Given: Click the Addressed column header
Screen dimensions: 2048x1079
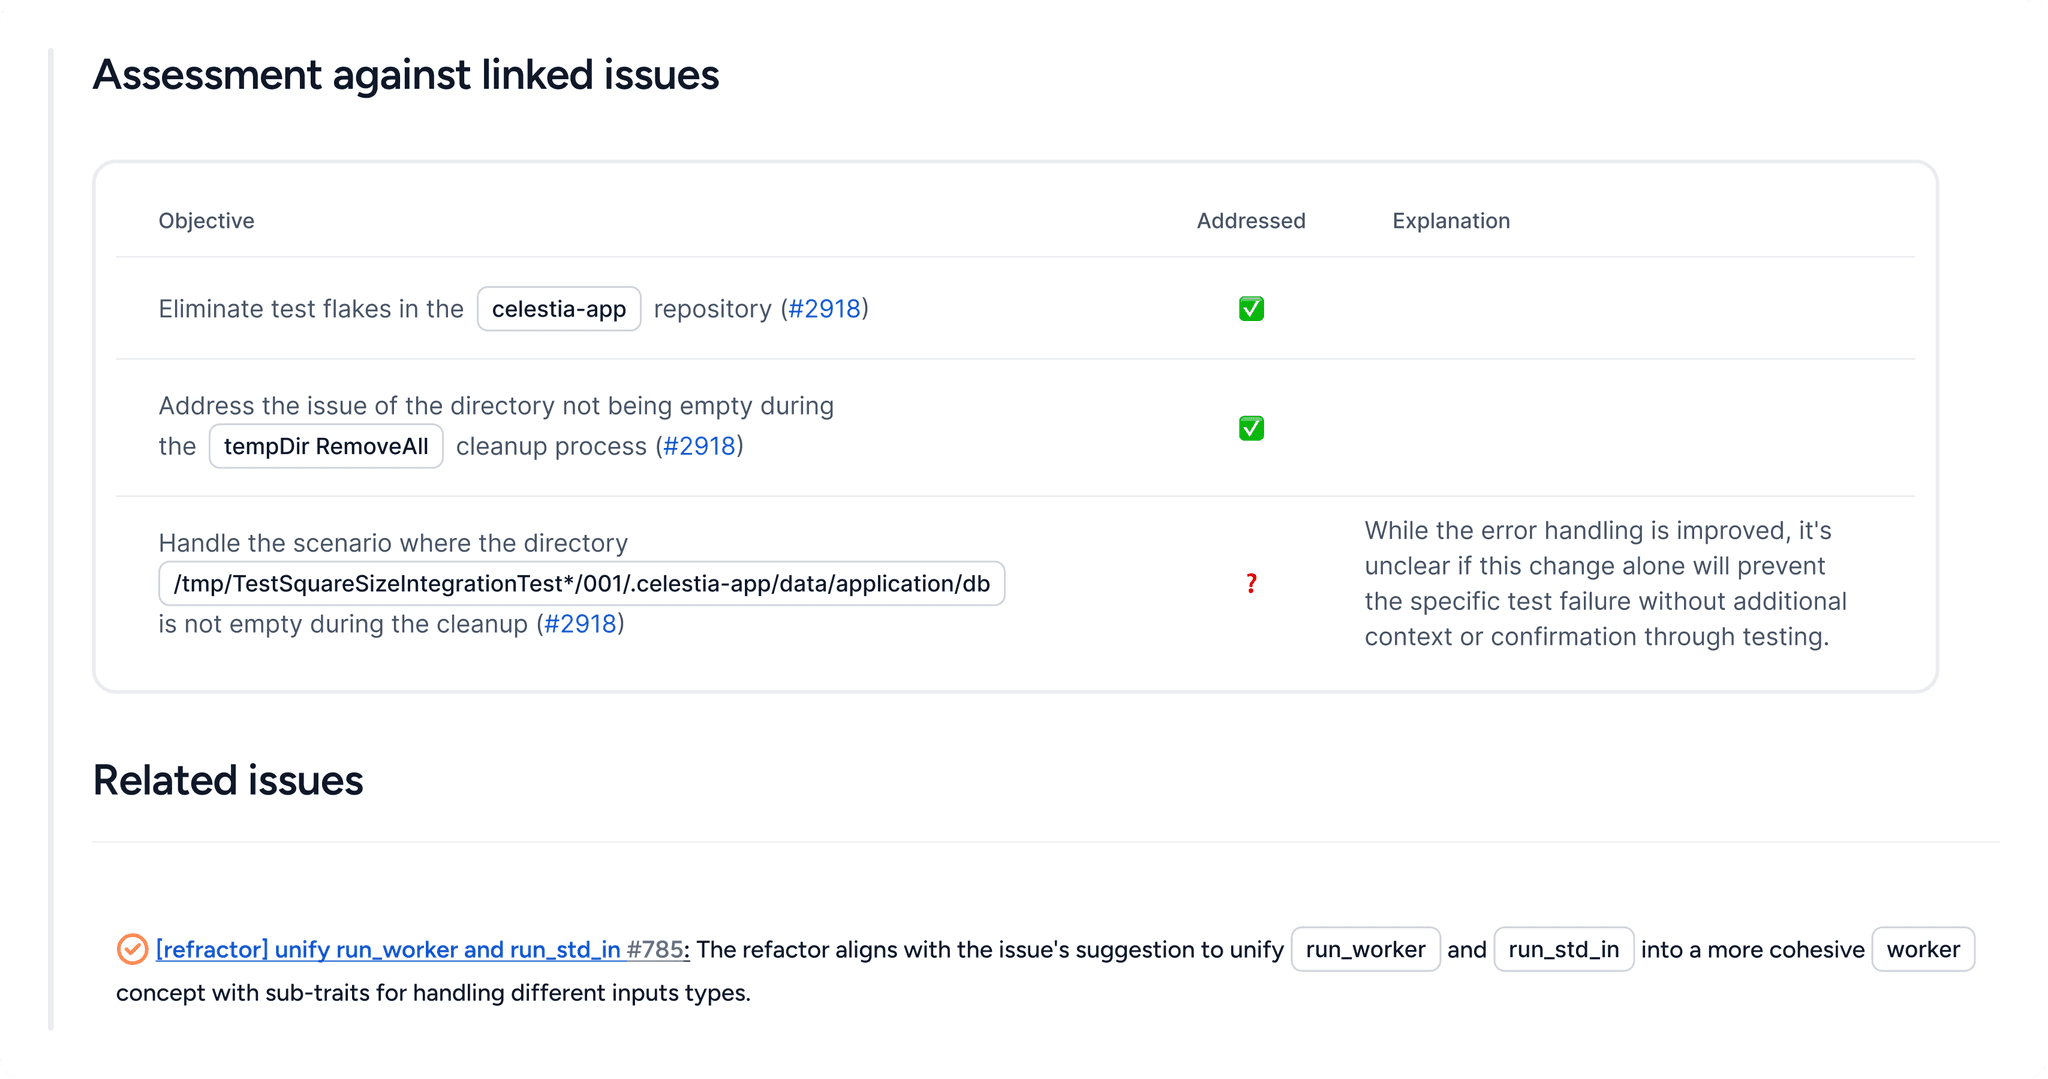Looking at the screenshot, I should coord(1251,221).
